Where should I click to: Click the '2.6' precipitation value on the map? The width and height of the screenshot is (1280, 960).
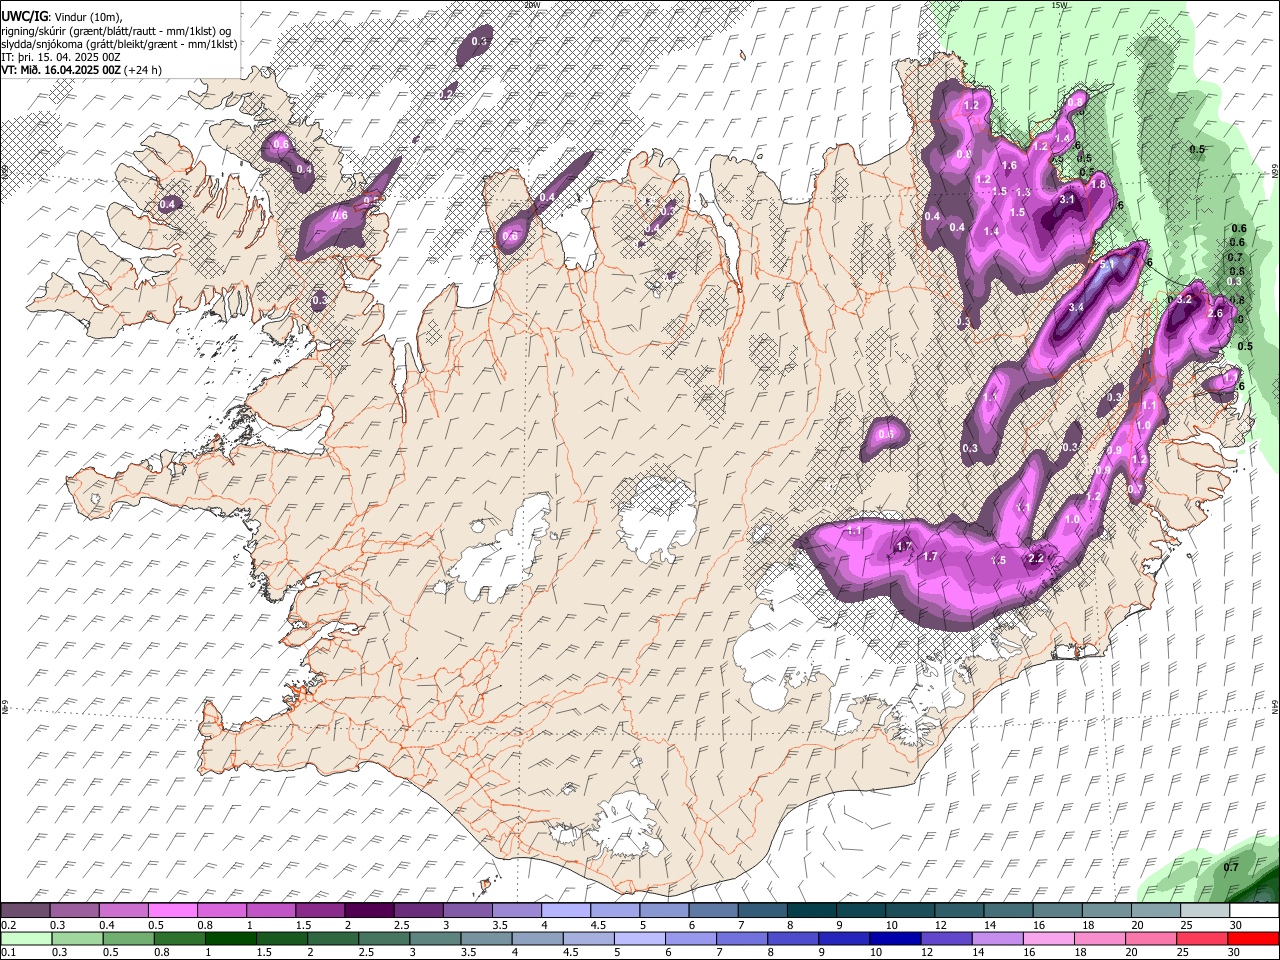point(1216,313)
